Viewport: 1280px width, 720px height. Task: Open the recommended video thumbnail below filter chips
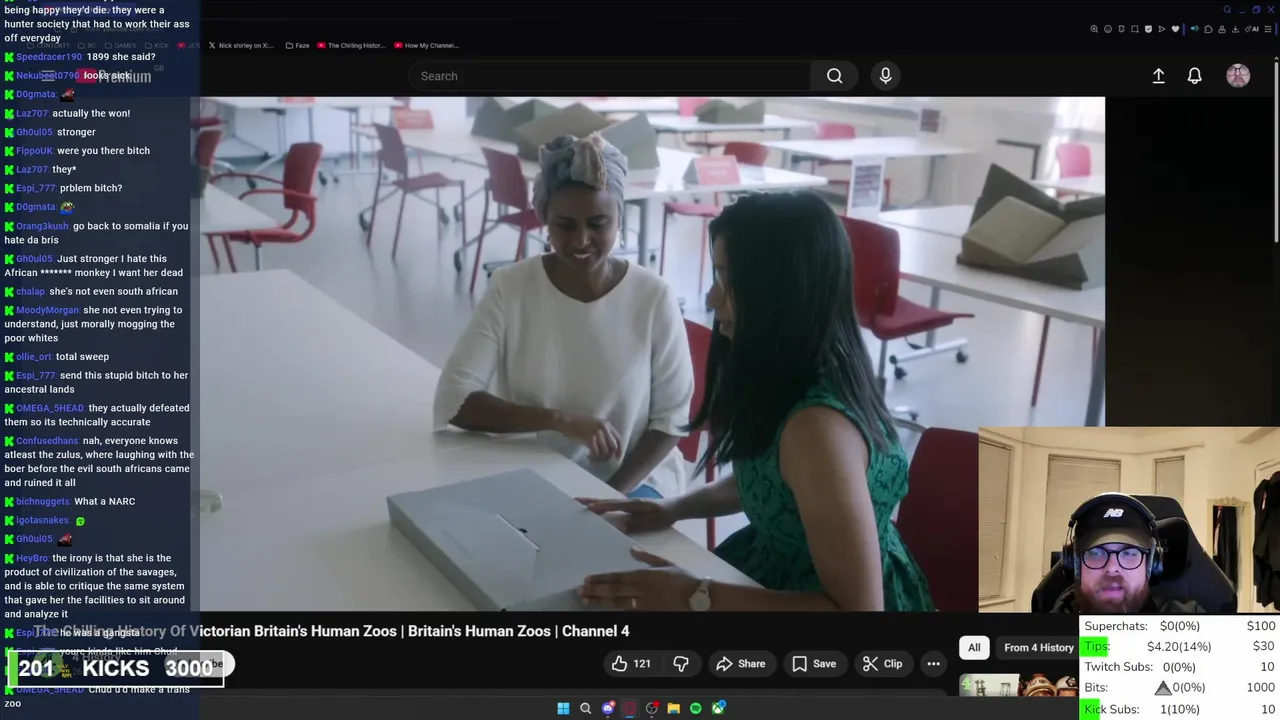pos(1019,686)
